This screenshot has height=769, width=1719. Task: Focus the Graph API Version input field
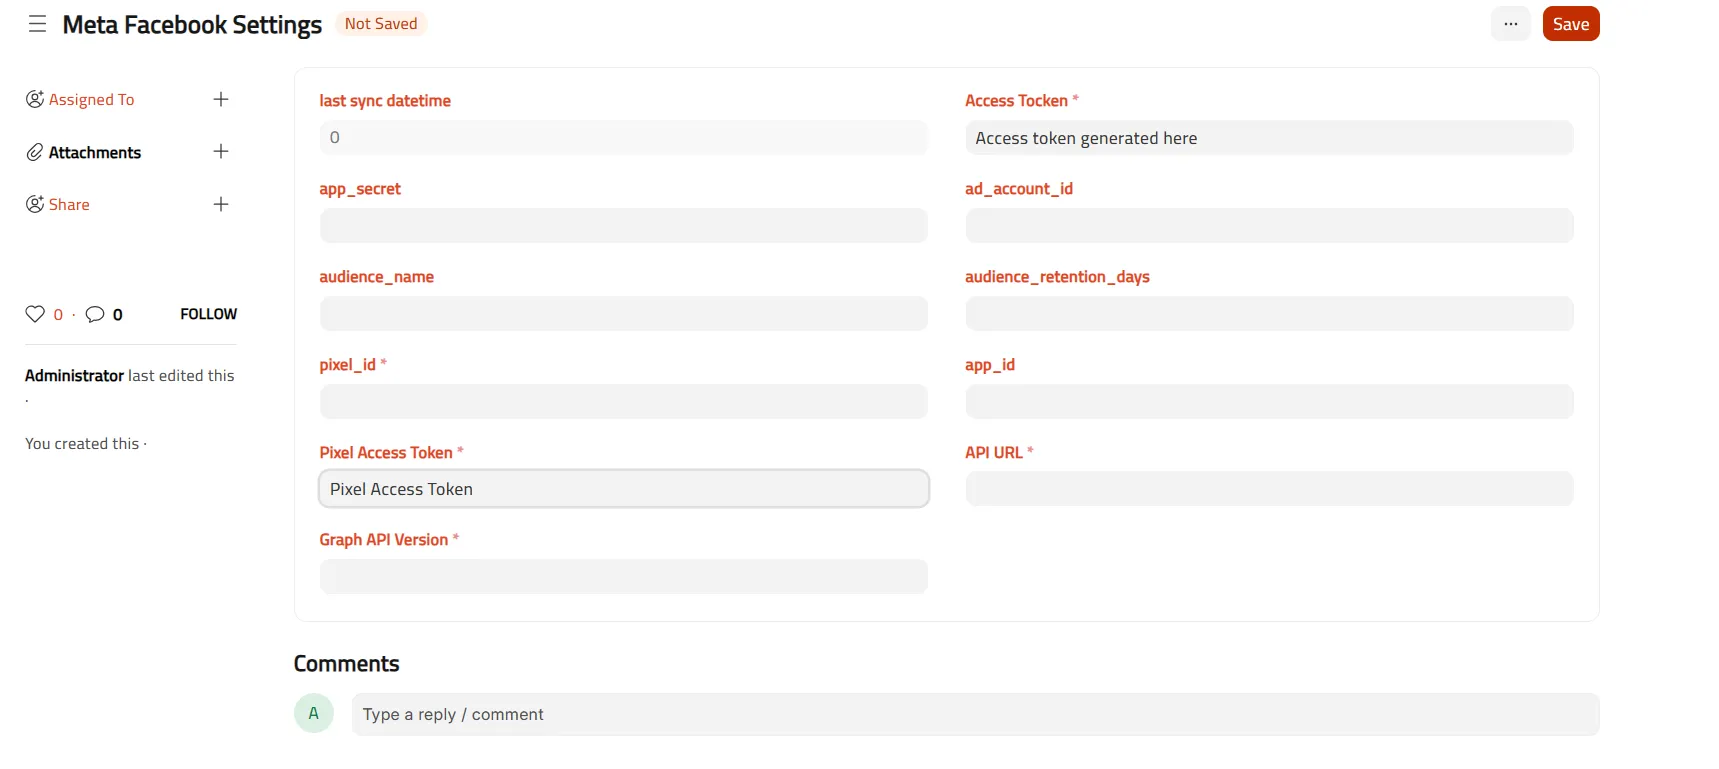(x=624, y=576)
